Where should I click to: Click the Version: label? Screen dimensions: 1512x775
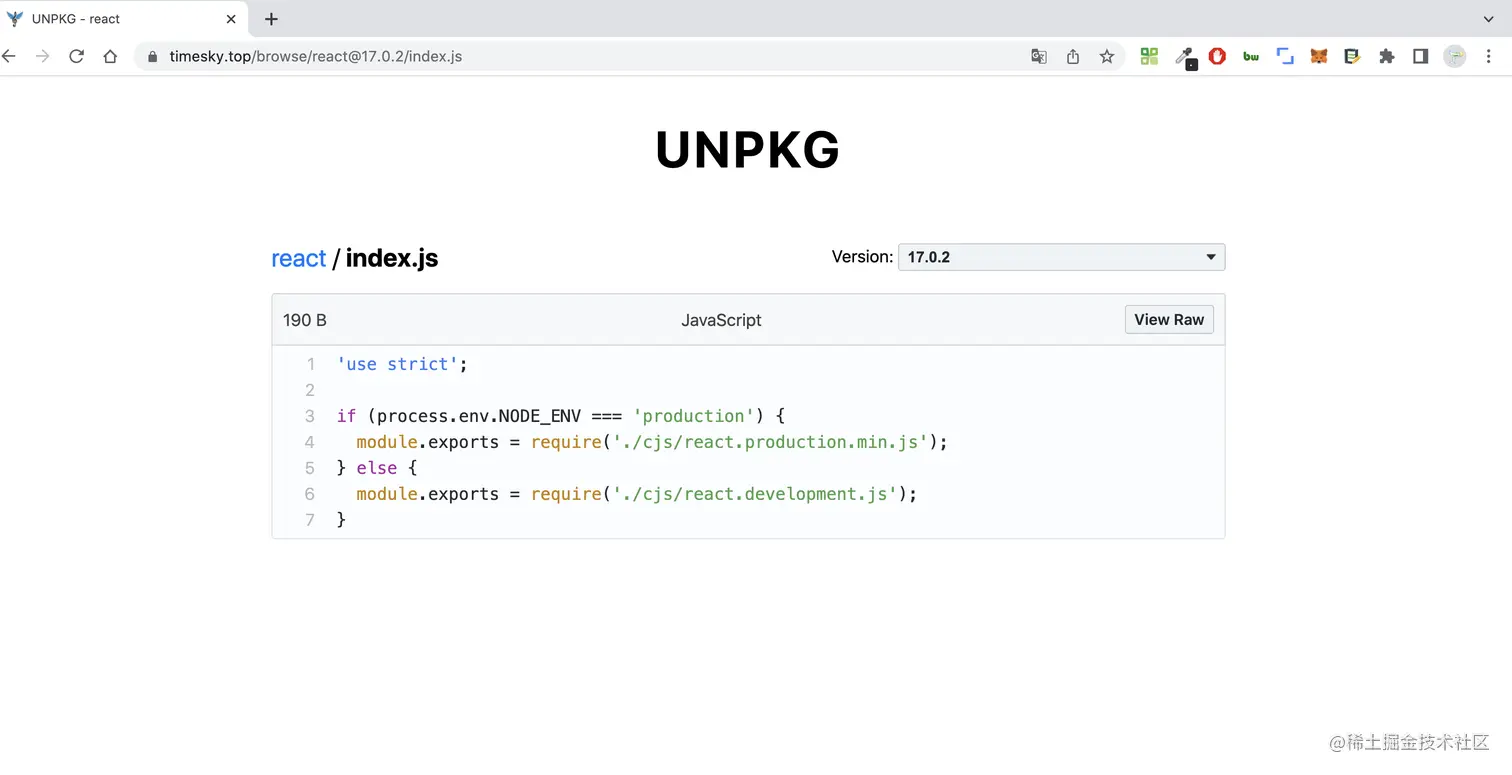pos(862,257)
